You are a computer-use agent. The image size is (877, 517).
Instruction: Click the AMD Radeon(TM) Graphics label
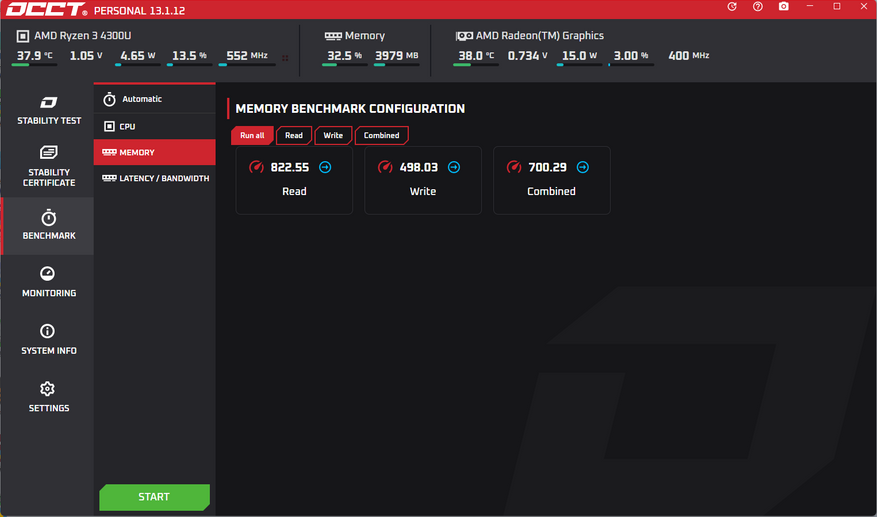(540, 36)
